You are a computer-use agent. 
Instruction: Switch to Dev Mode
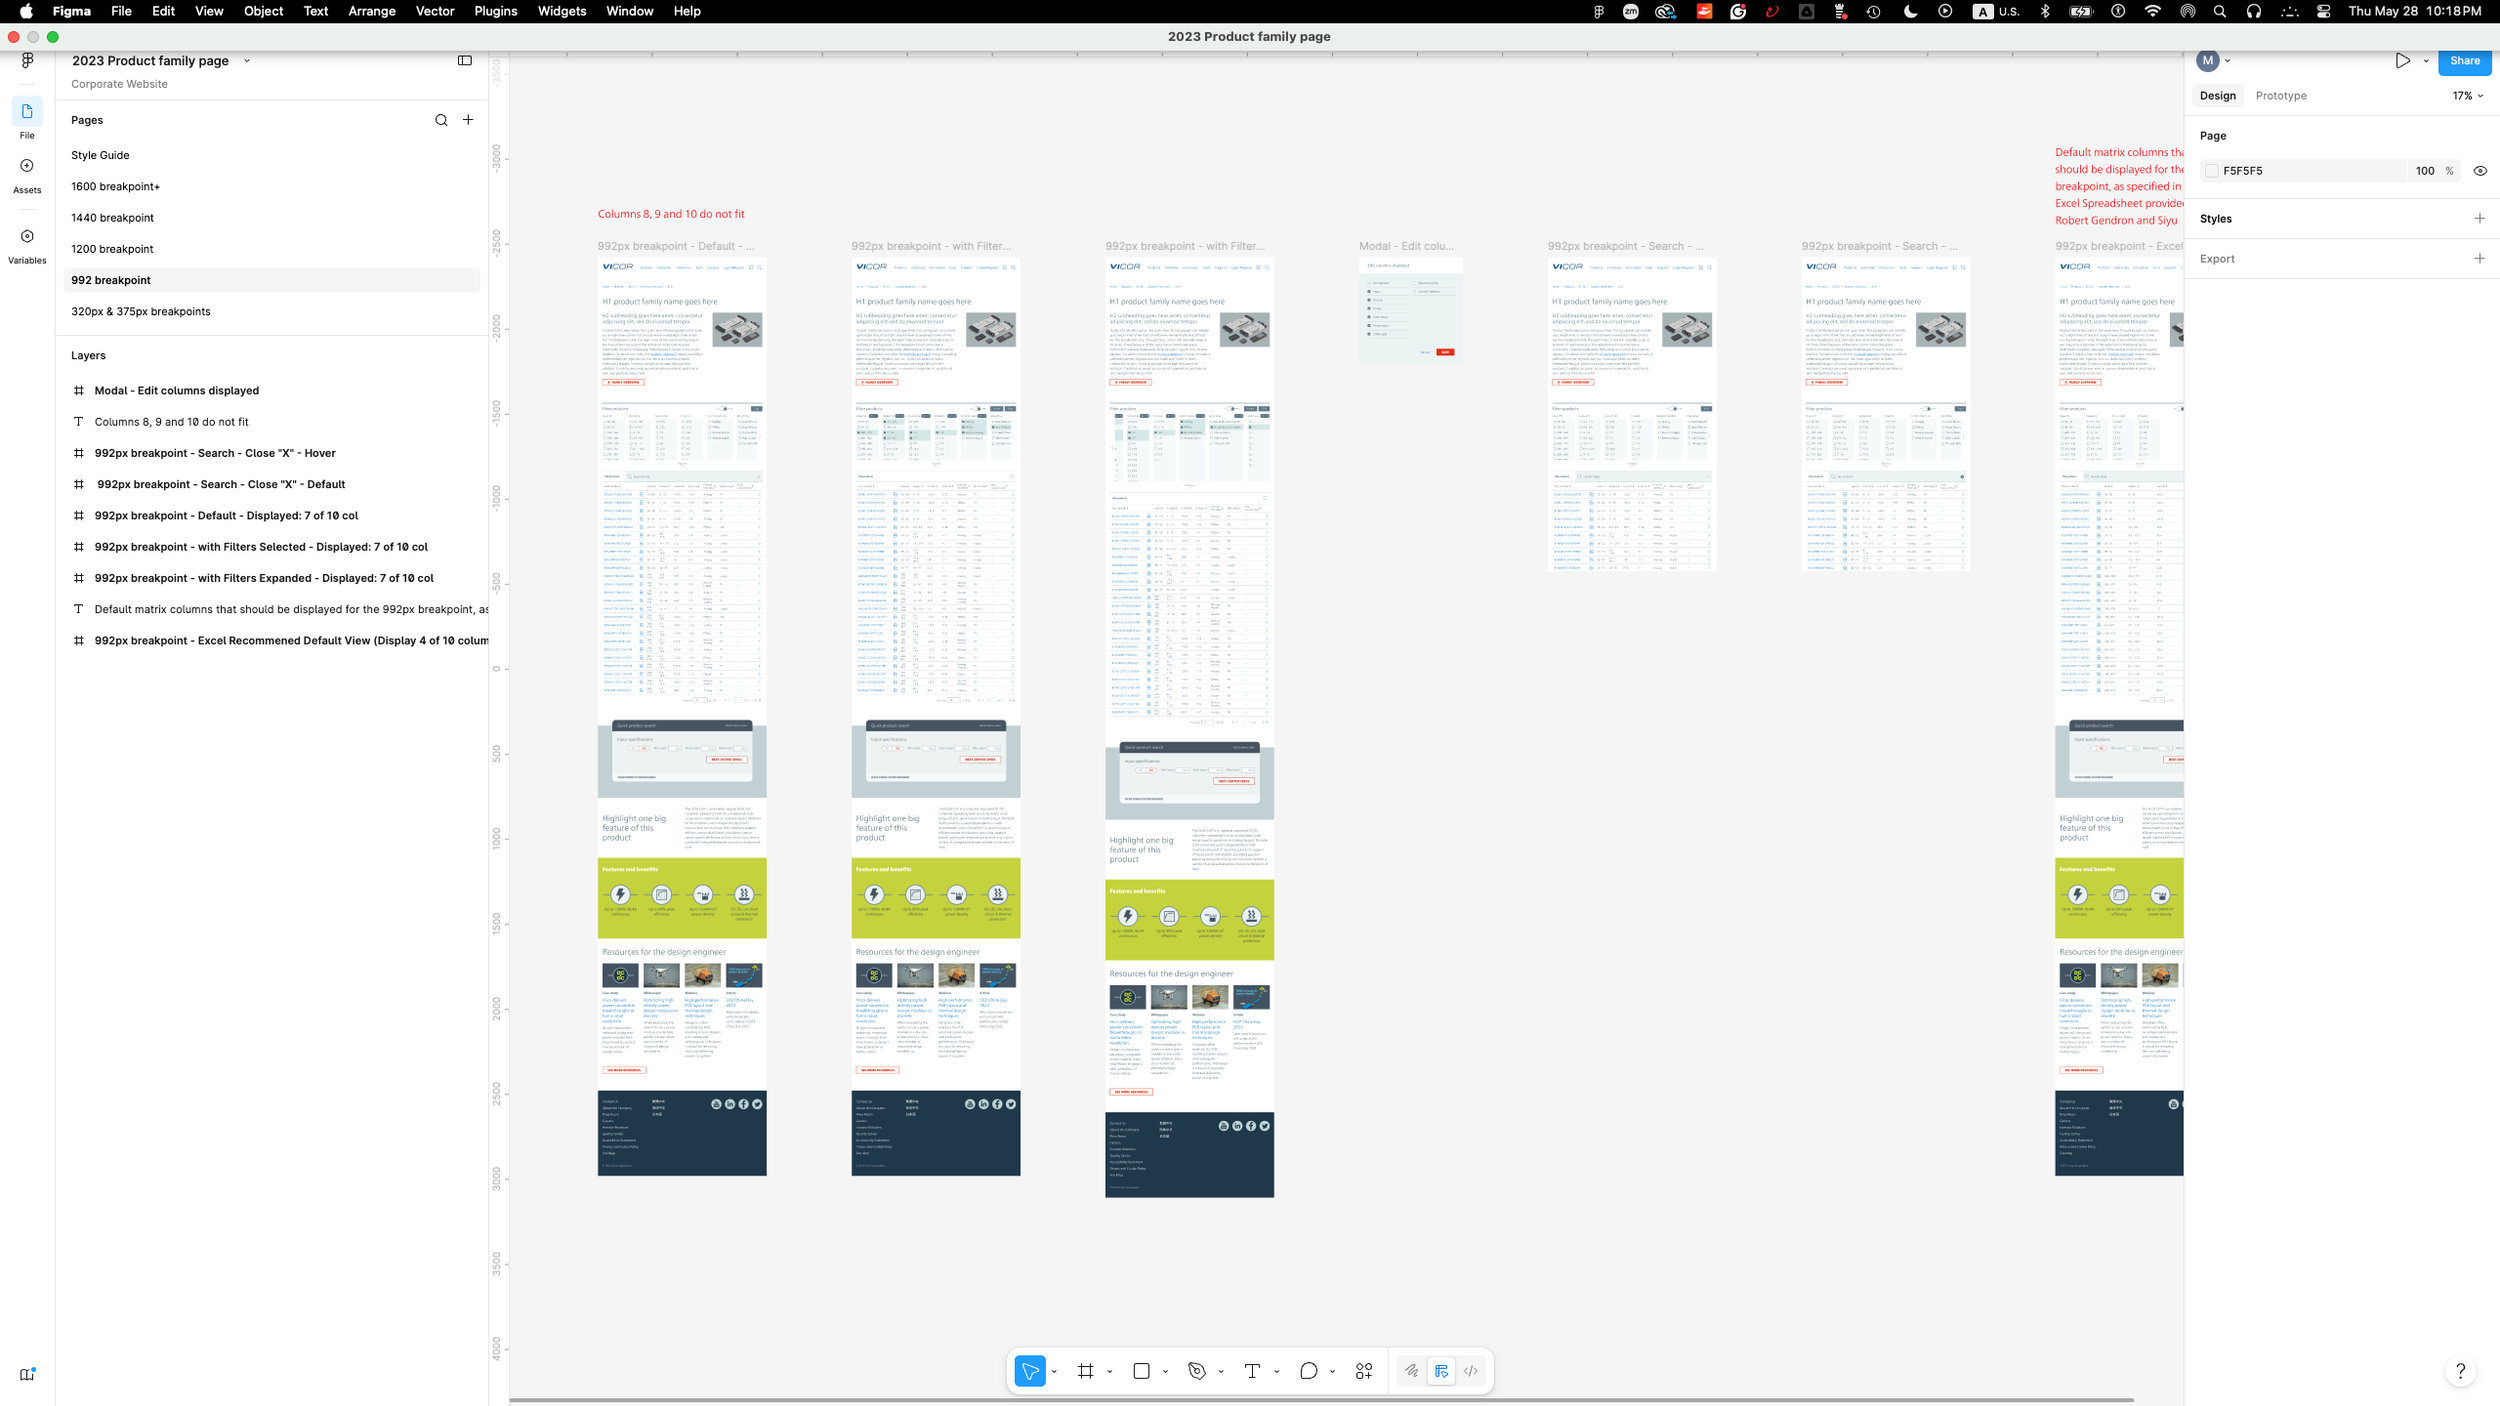click(x=1471, y=1371)
